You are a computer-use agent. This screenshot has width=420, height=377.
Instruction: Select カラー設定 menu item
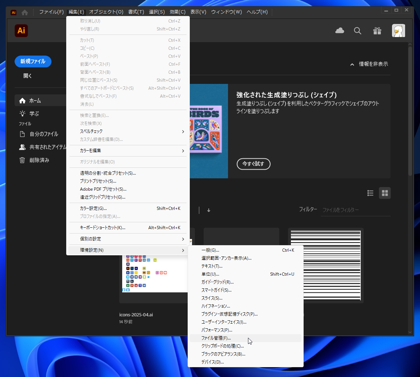(128, 208)
